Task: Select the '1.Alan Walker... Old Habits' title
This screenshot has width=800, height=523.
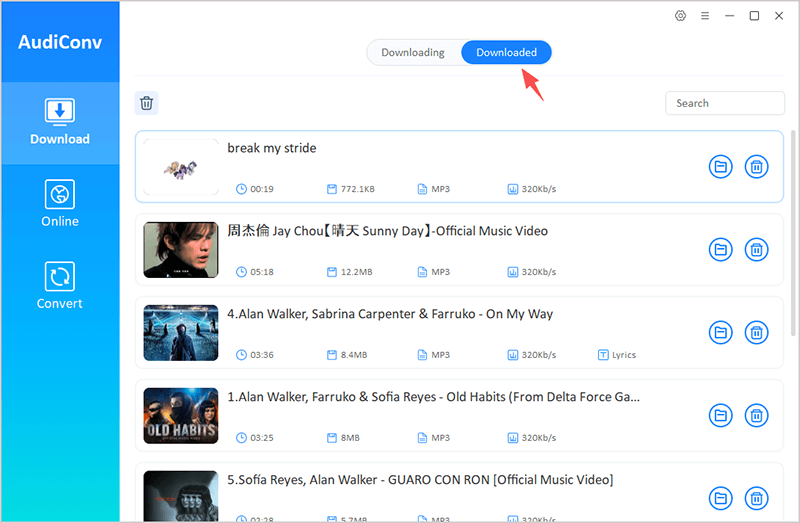Action: (x=433, y=397)
